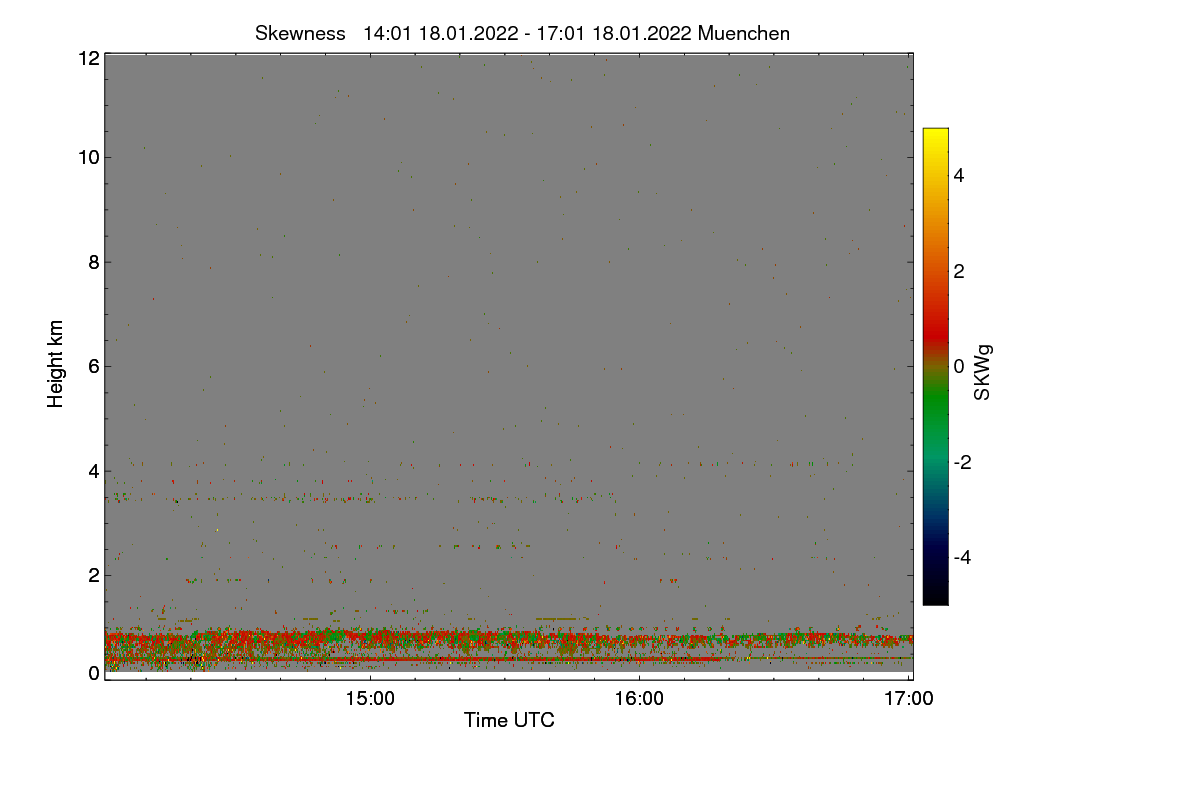Click the height axis label 6

[x=93, y=366]
